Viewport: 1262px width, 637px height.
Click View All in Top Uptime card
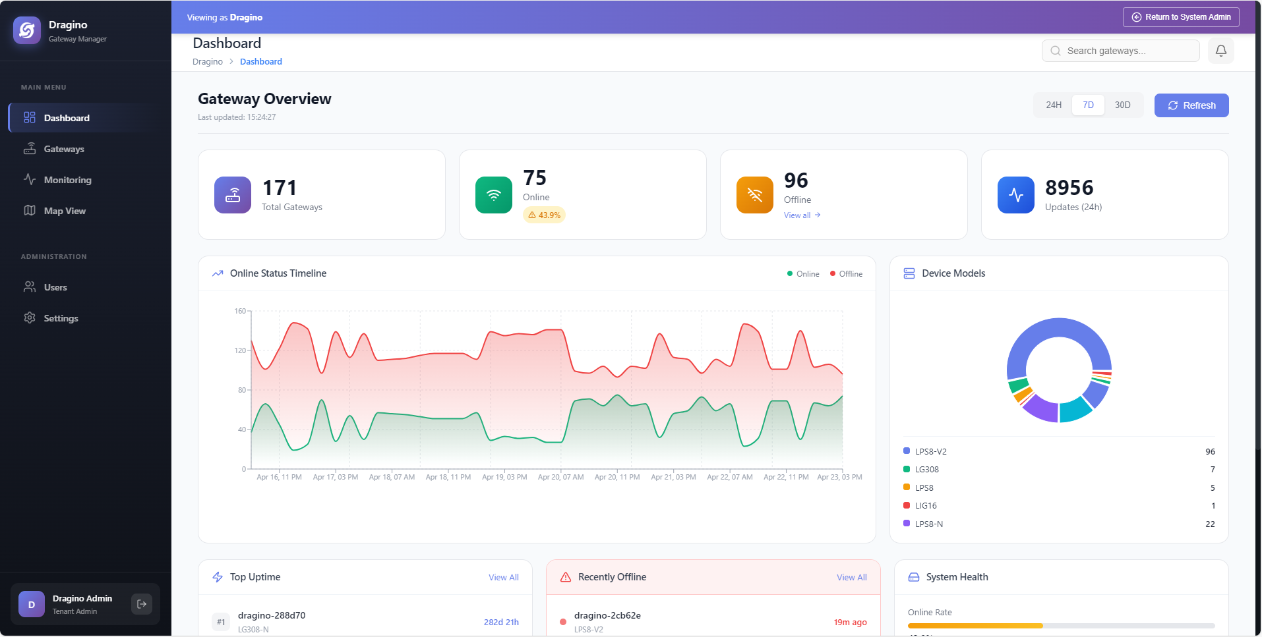point(504,577)
